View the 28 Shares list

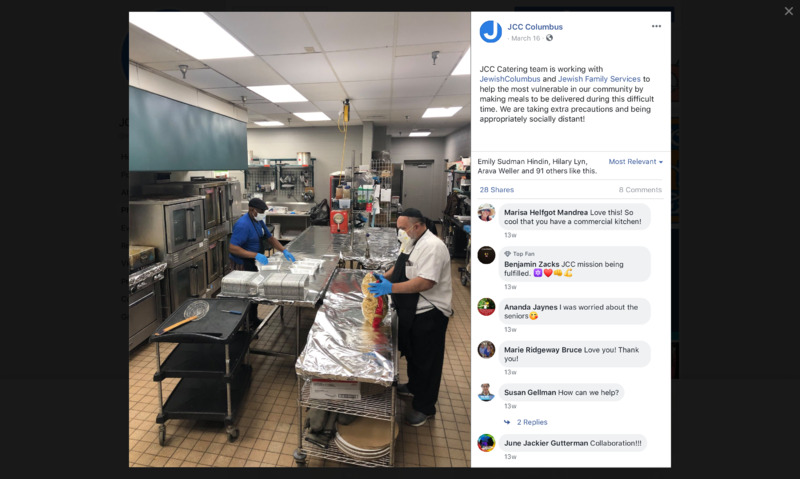[x=496, y=190]
